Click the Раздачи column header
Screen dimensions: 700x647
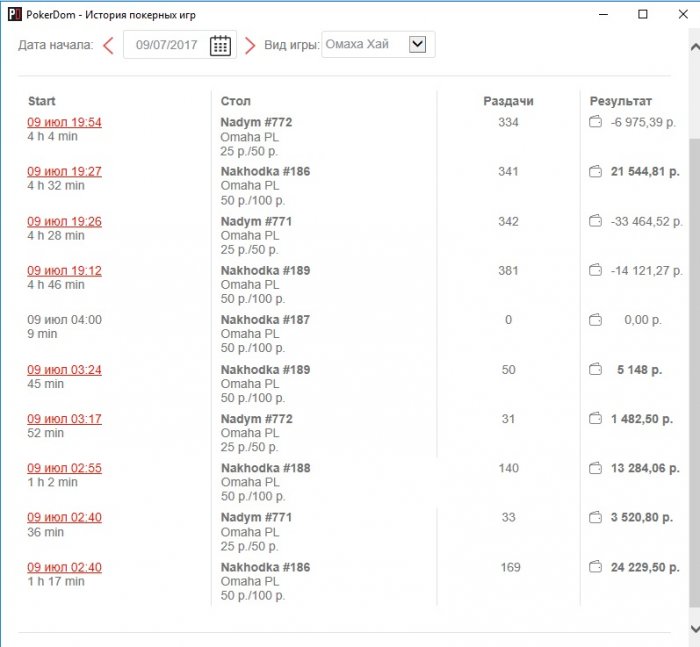click(x=508, y=101)
